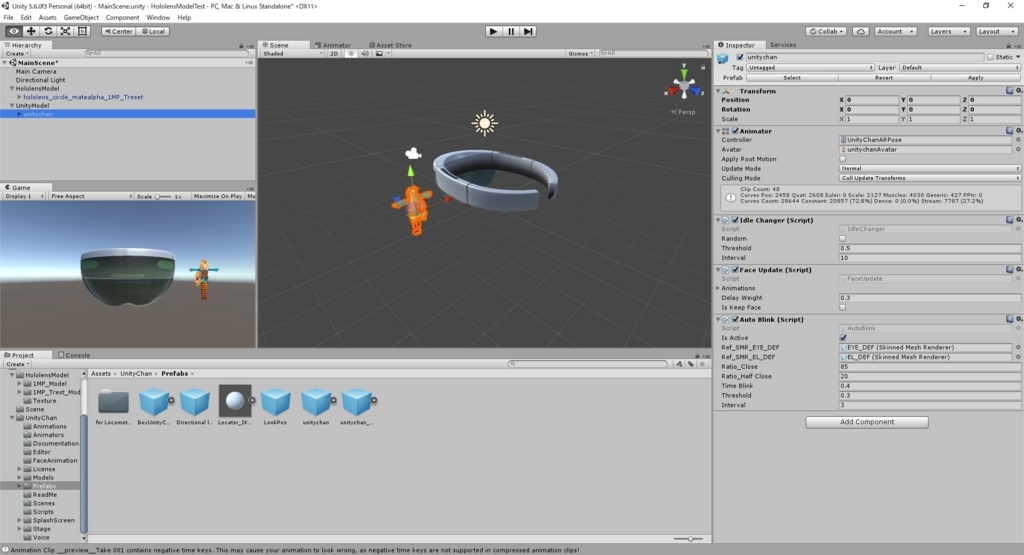Screen dimensions: 1024x555
Task: Click the Step frame button
Action: [x=528, y=31]
